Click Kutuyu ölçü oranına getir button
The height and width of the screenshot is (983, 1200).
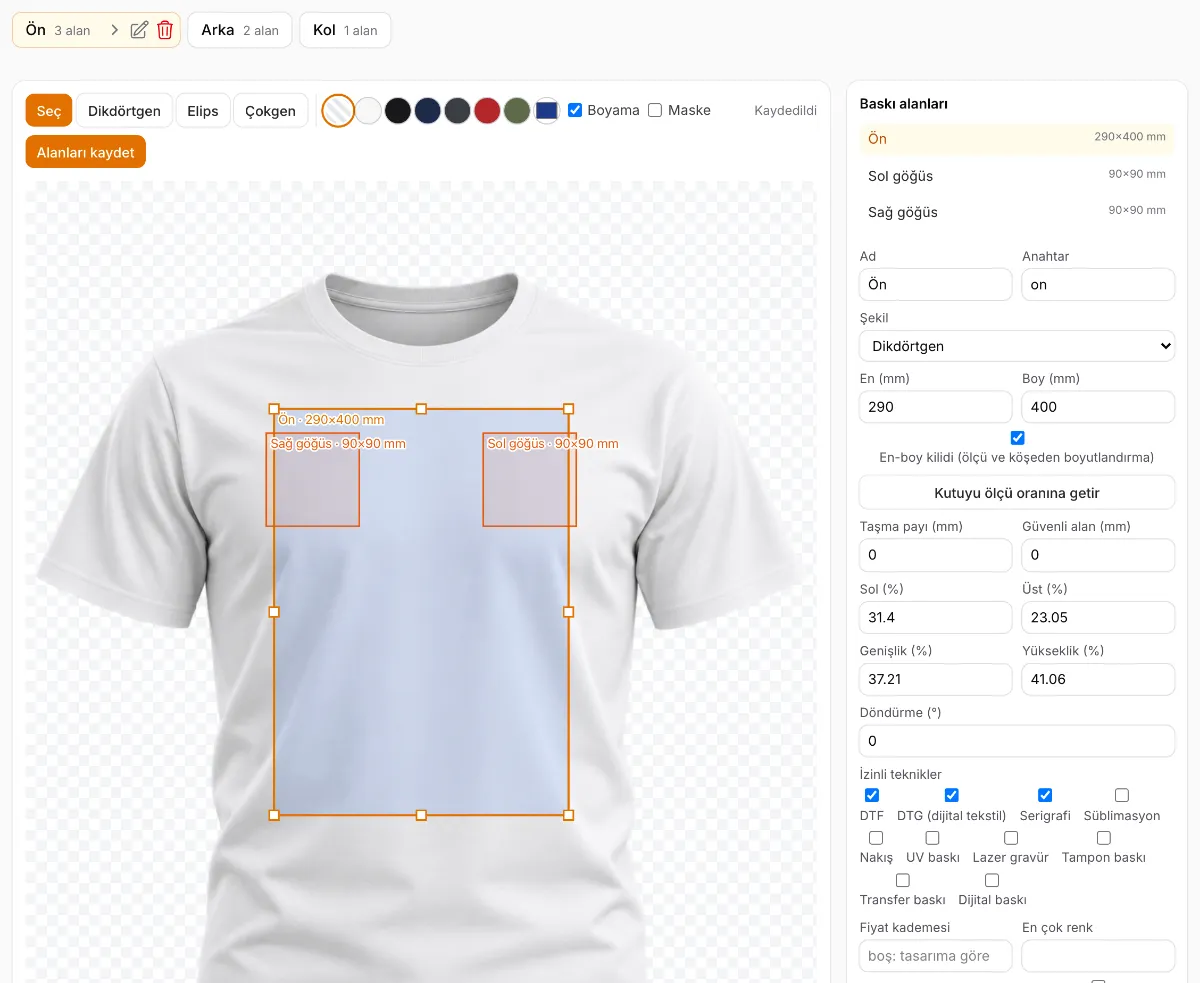(1017, 493)
